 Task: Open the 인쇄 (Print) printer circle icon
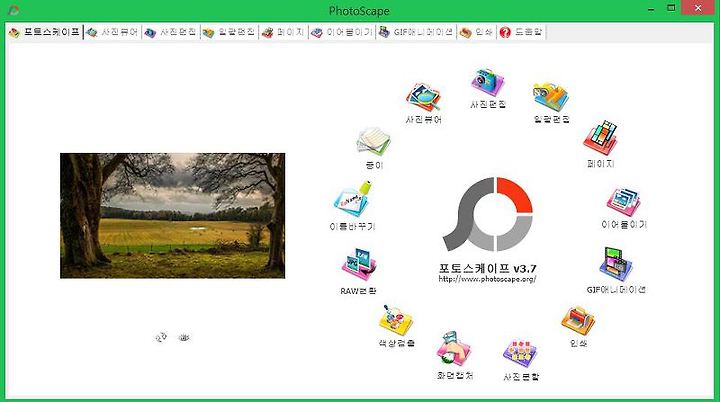tap(578, 321)
